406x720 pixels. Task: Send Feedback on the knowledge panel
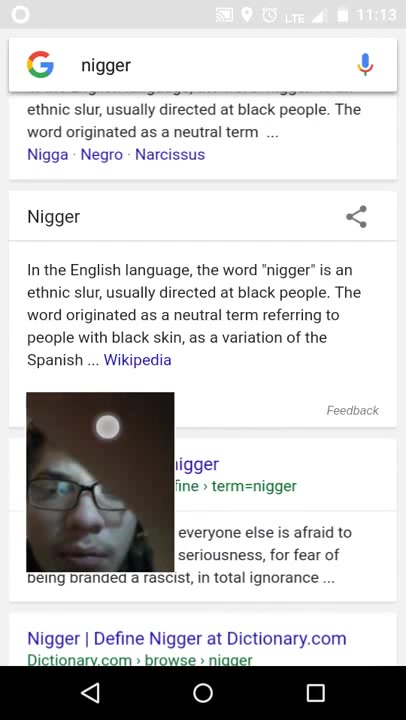click(x=352, y=411)
